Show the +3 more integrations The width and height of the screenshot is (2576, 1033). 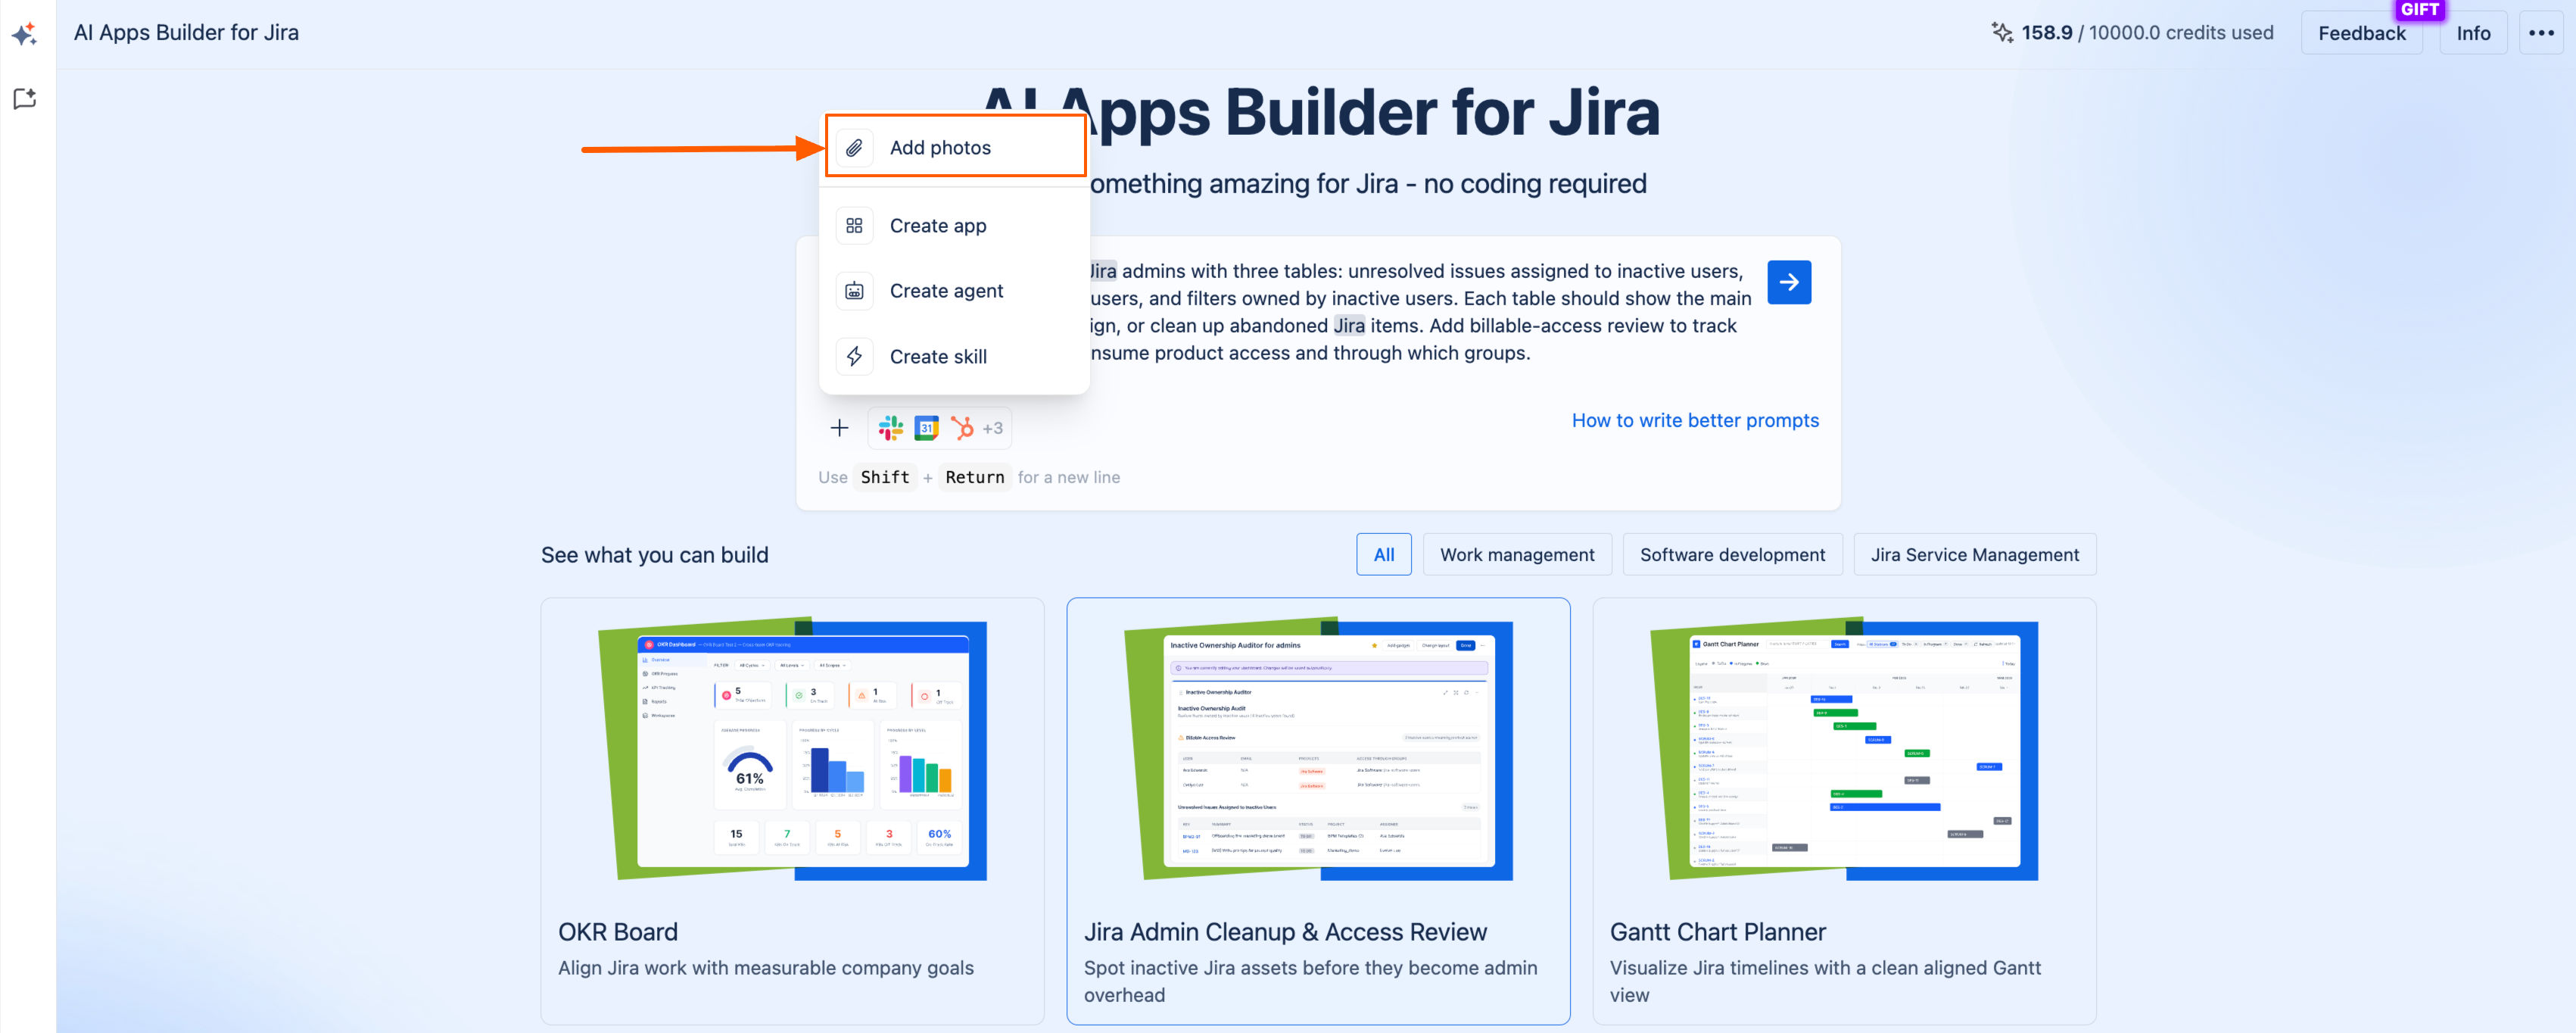coord(992,428)
